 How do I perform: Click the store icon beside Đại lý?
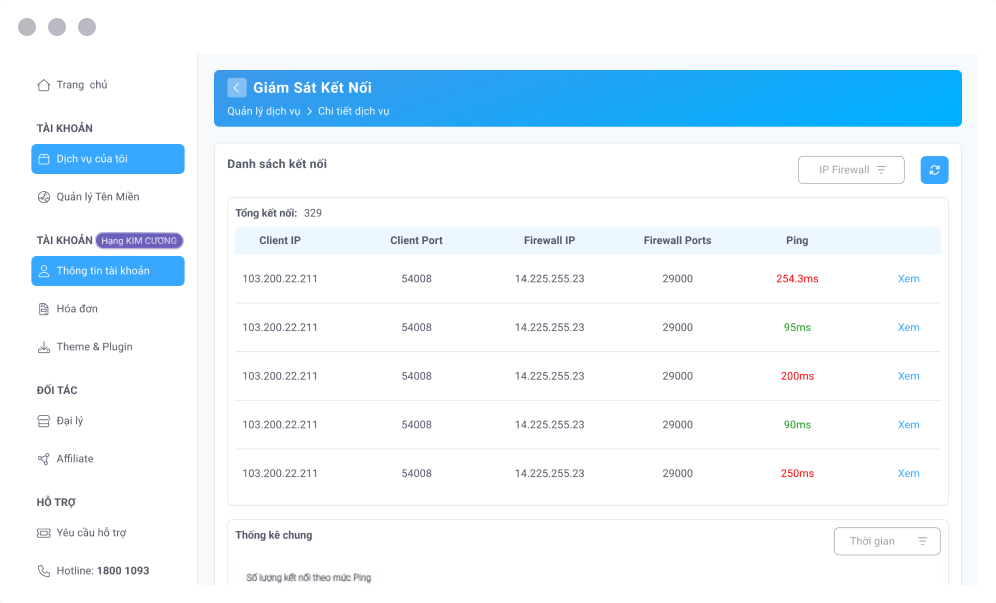pos(43,421)
